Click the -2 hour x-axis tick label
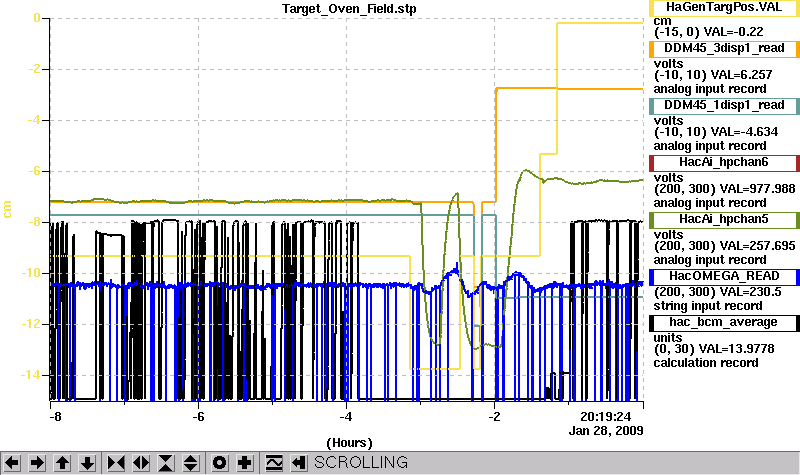800x475 pixels. click(494, 416)
